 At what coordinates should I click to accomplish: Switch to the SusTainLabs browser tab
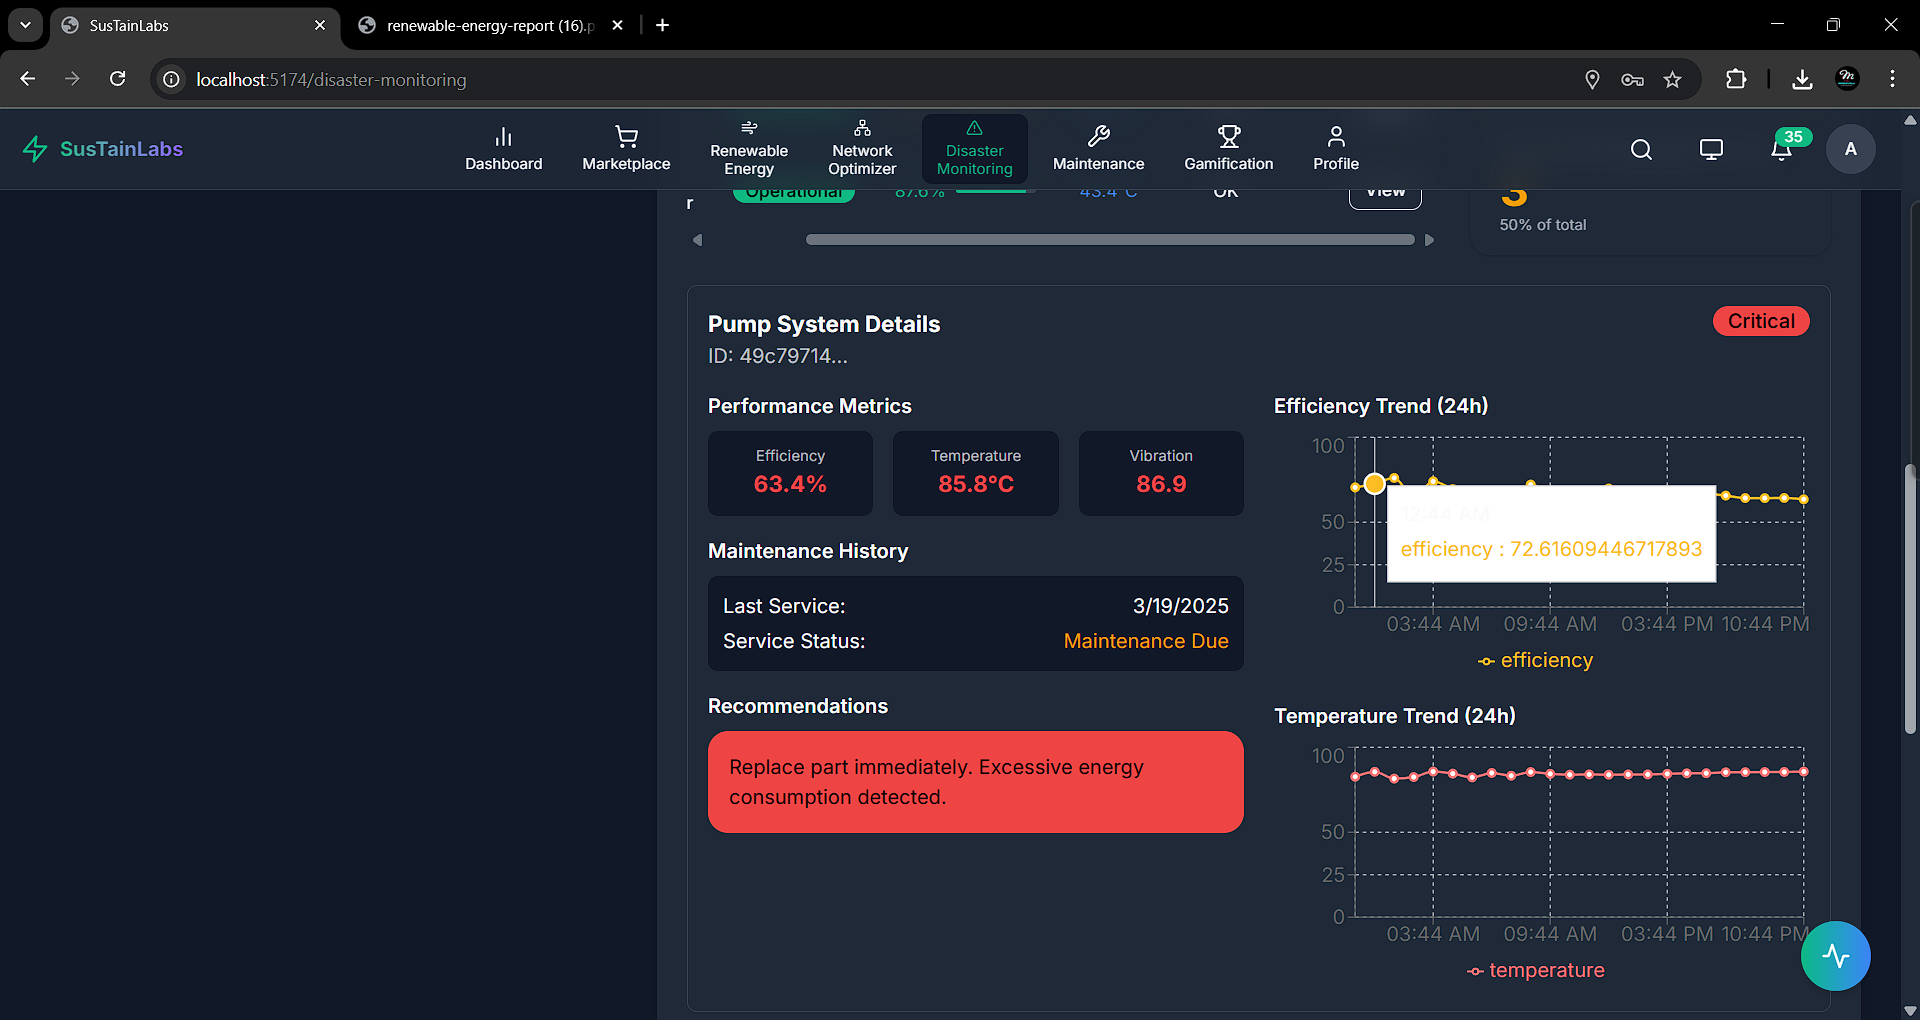(x=195, y=25)
